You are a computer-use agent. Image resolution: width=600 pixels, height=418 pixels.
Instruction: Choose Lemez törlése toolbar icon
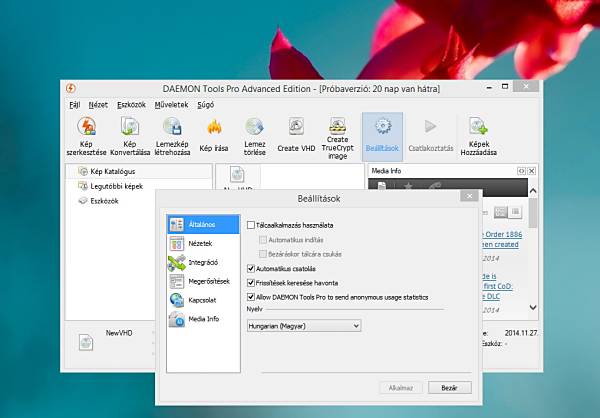254,137
